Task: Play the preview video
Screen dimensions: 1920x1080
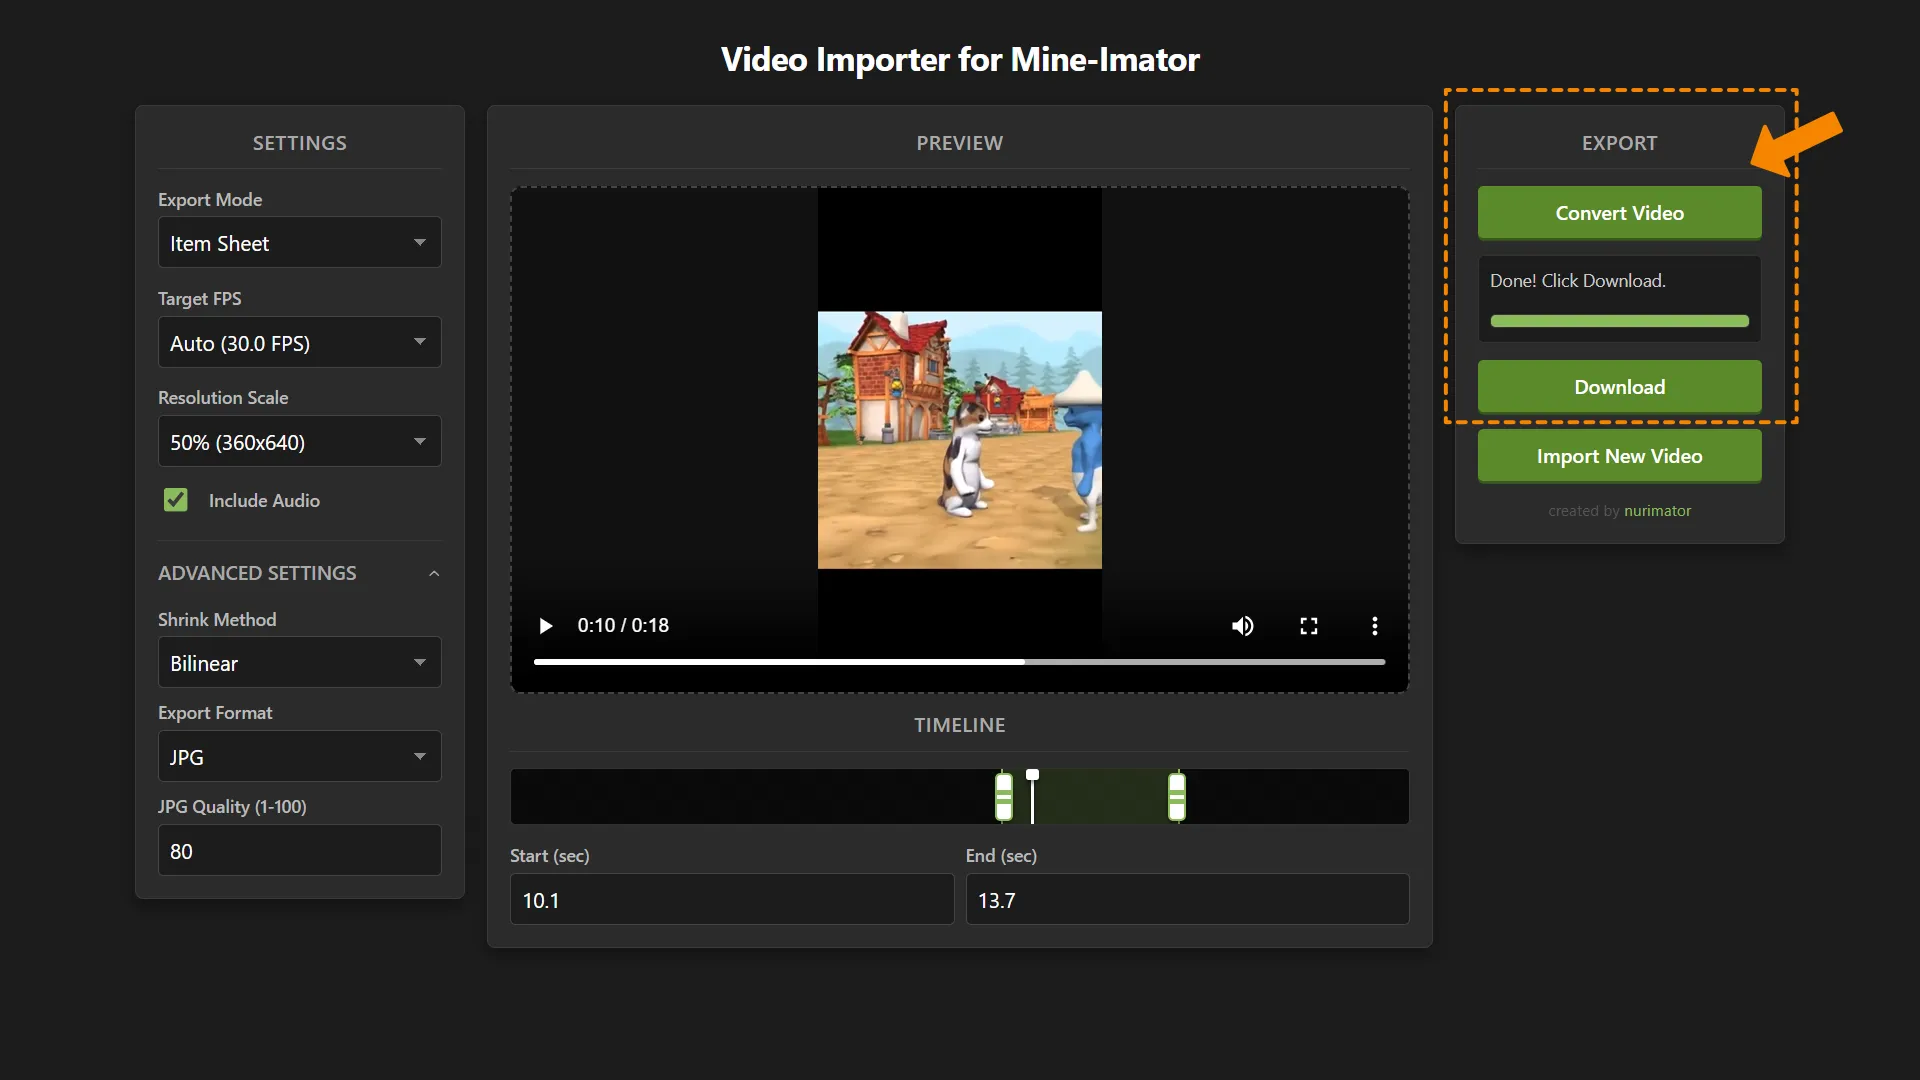Action: click(545, 626)
